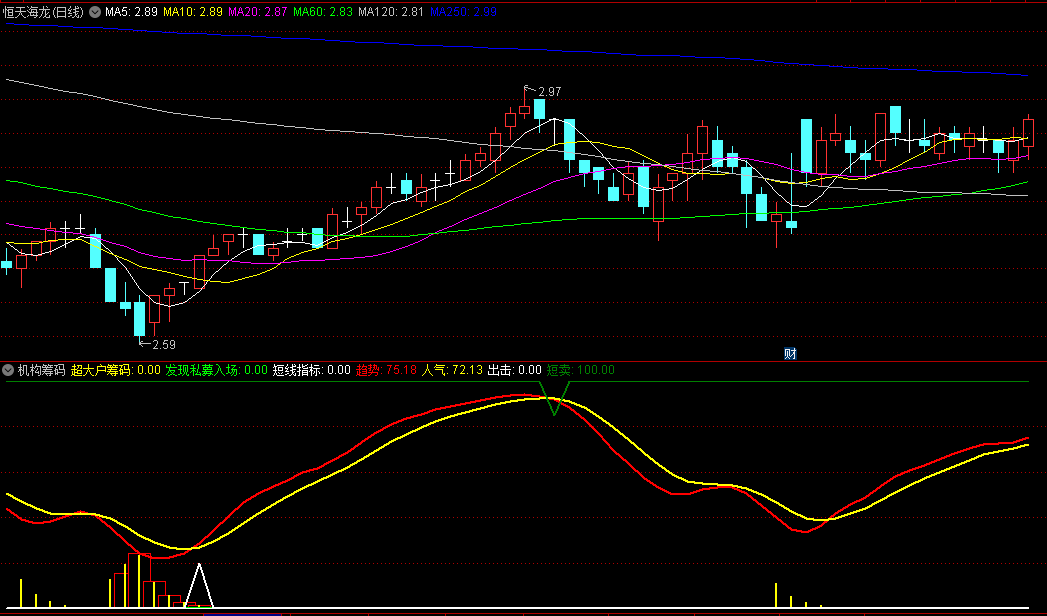Click the 短线指标: 0.00 value
The image size is (1047, 616).
(x=312, y=370)
